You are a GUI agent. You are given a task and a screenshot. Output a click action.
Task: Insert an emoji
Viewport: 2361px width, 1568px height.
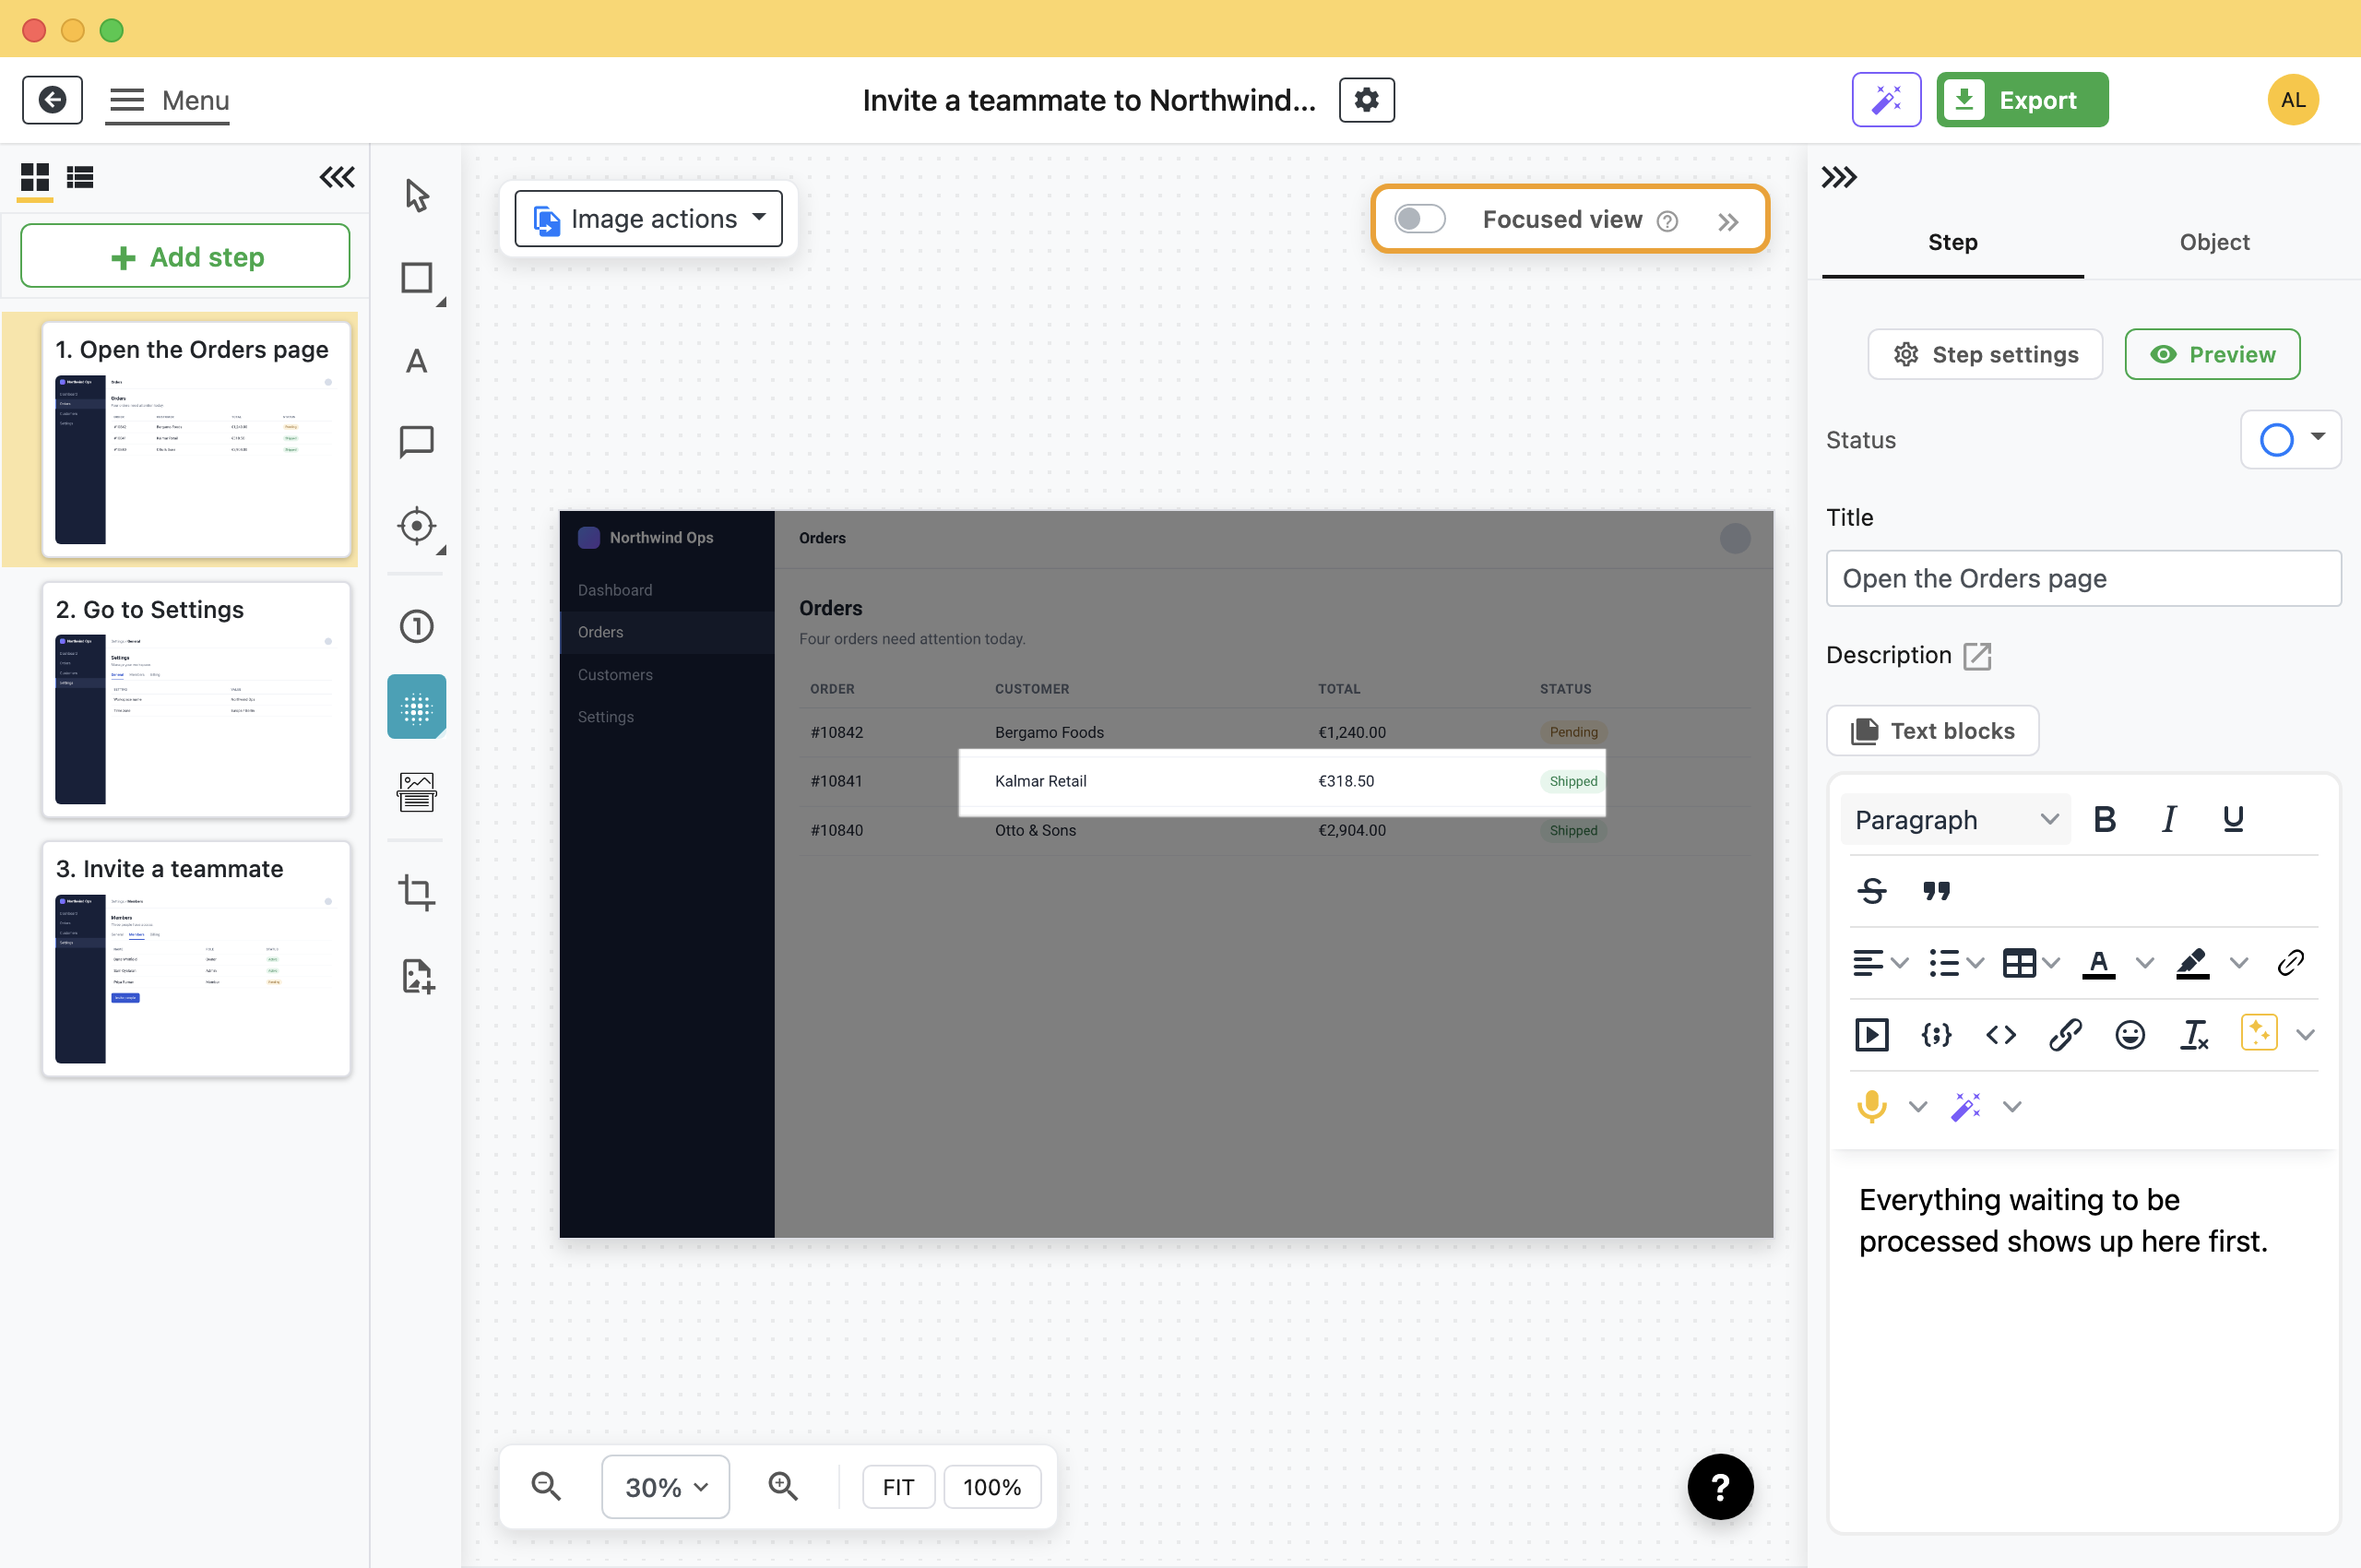2130,1035
